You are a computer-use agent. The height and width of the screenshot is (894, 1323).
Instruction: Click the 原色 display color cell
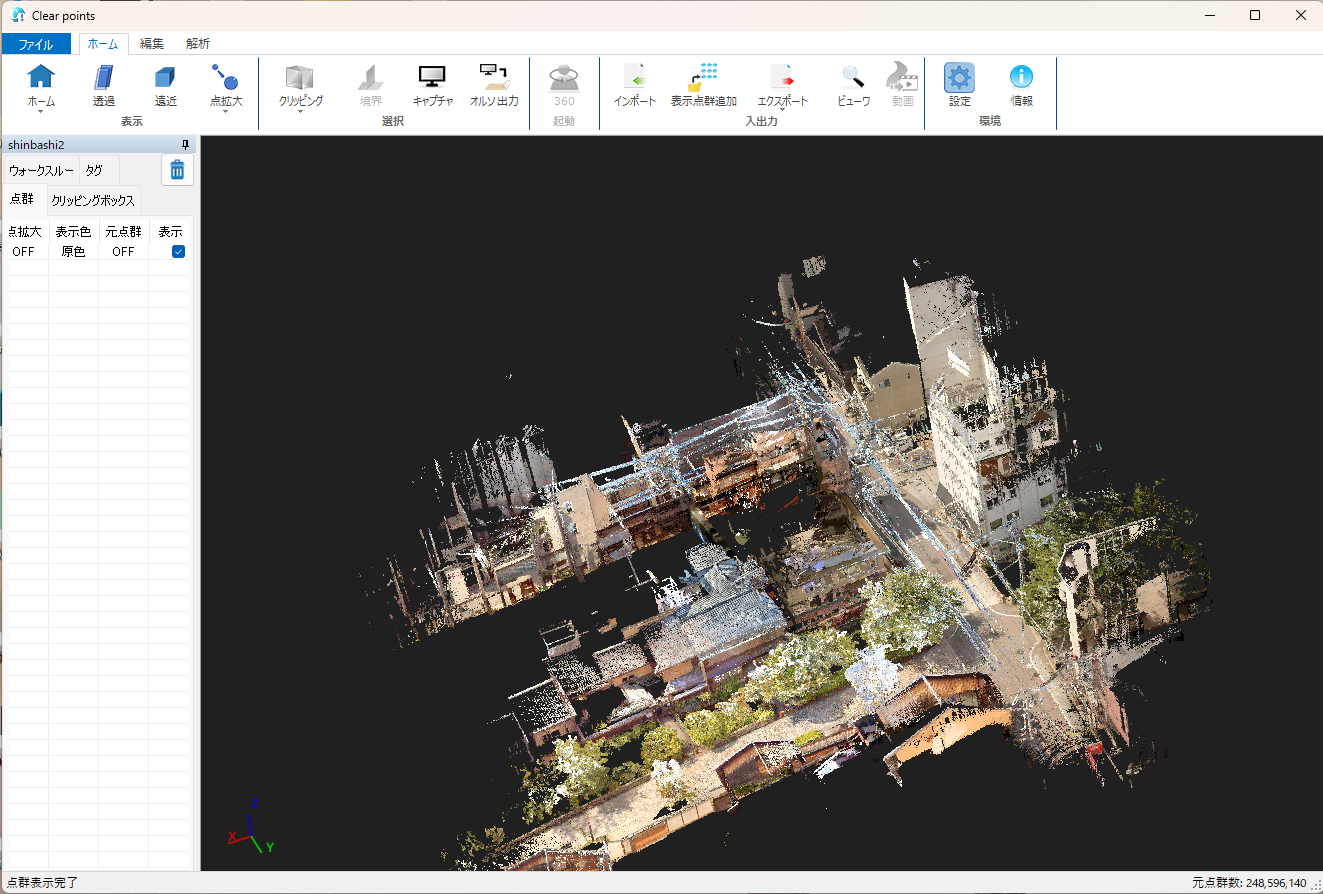click(x=73, y=252)
